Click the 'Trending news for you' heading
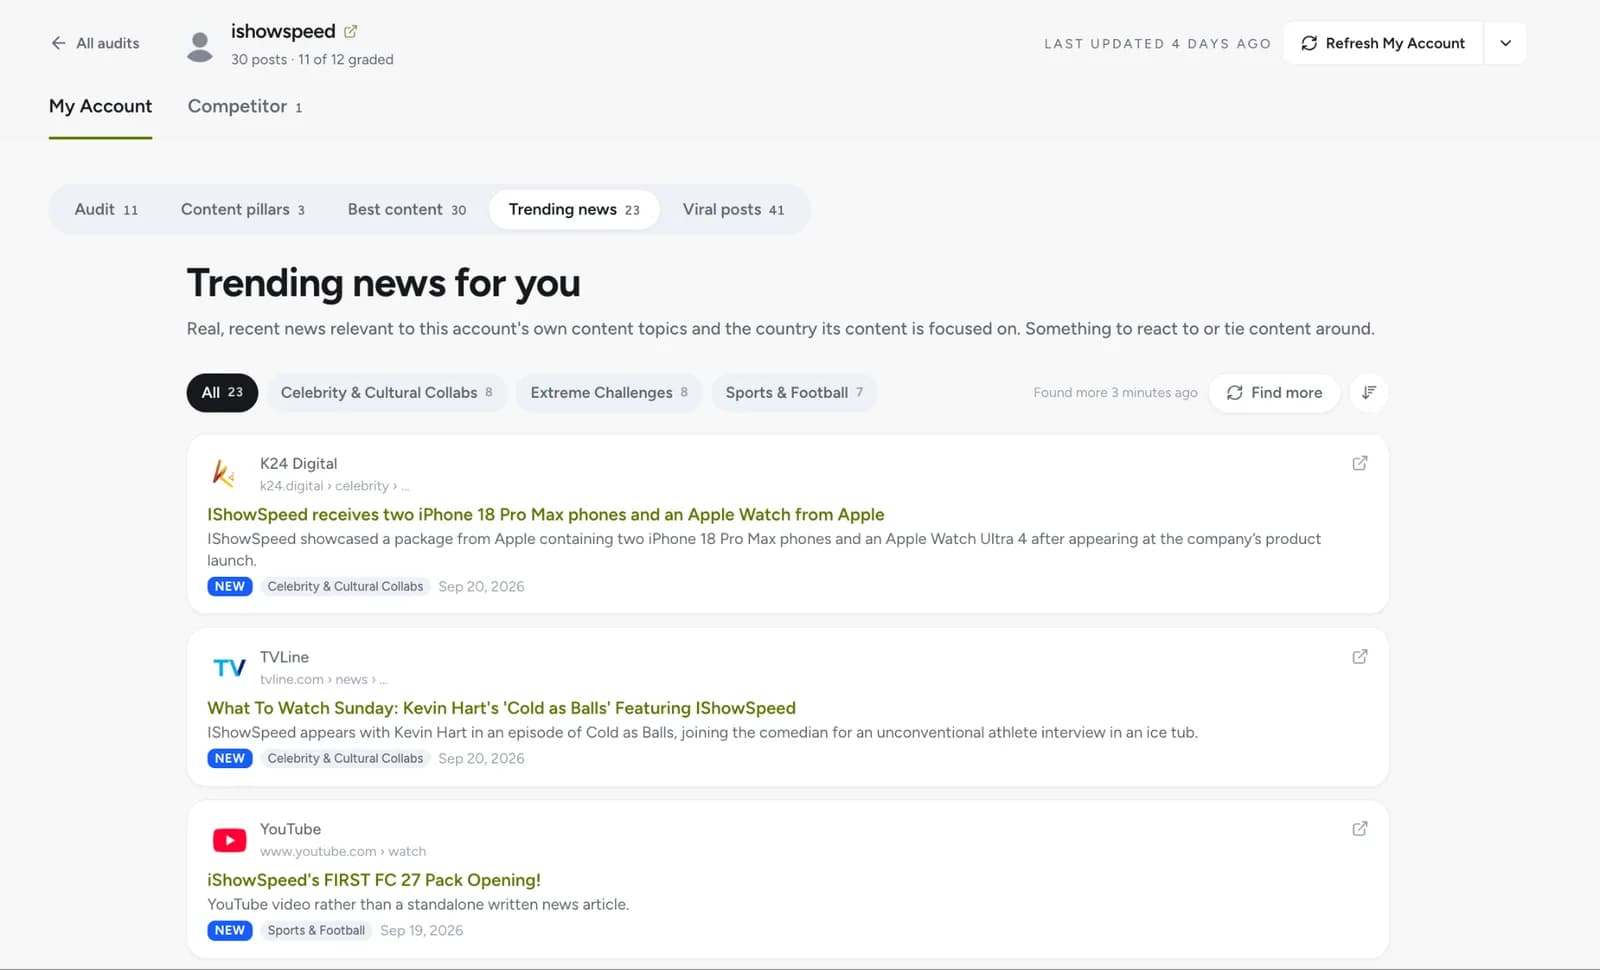 [384, 283]
